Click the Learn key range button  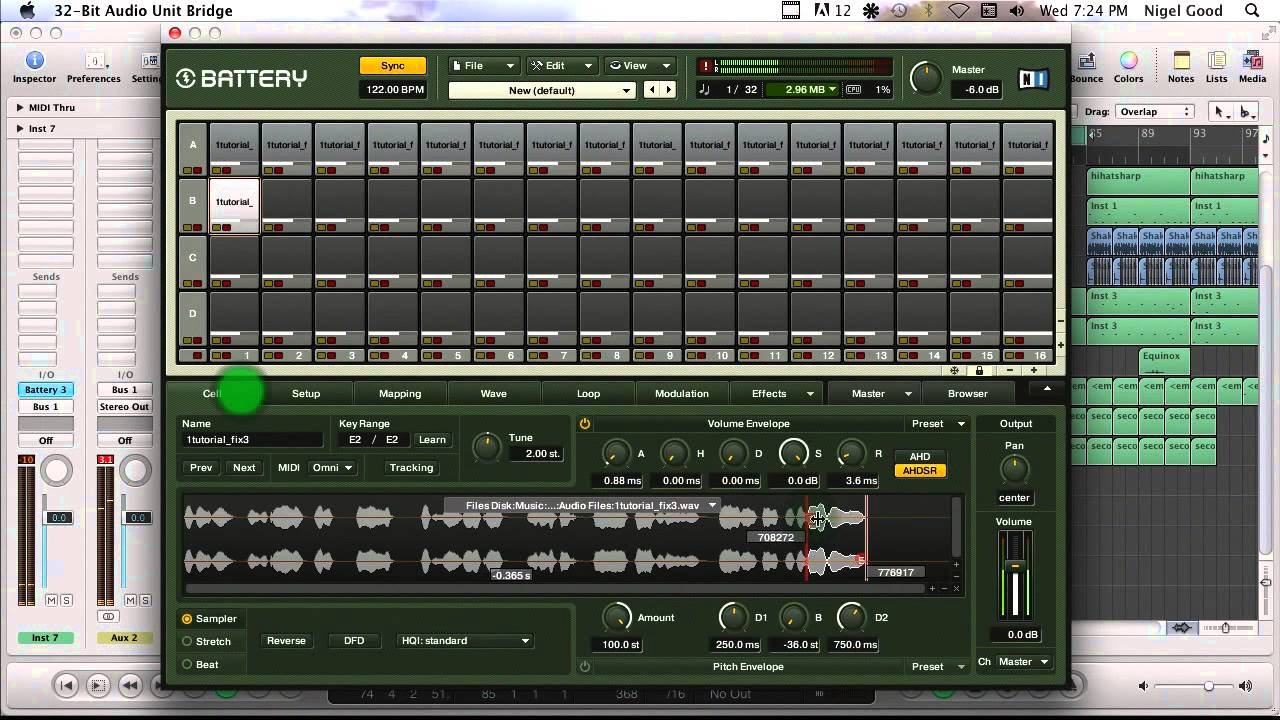[x=432, y=440]
